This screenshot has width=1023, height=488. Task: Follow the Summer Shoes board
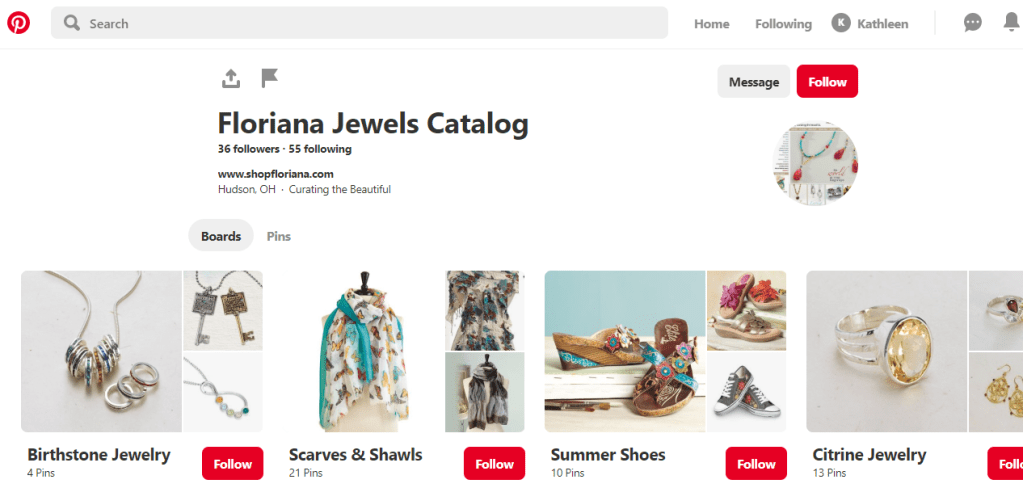point(756,464)
